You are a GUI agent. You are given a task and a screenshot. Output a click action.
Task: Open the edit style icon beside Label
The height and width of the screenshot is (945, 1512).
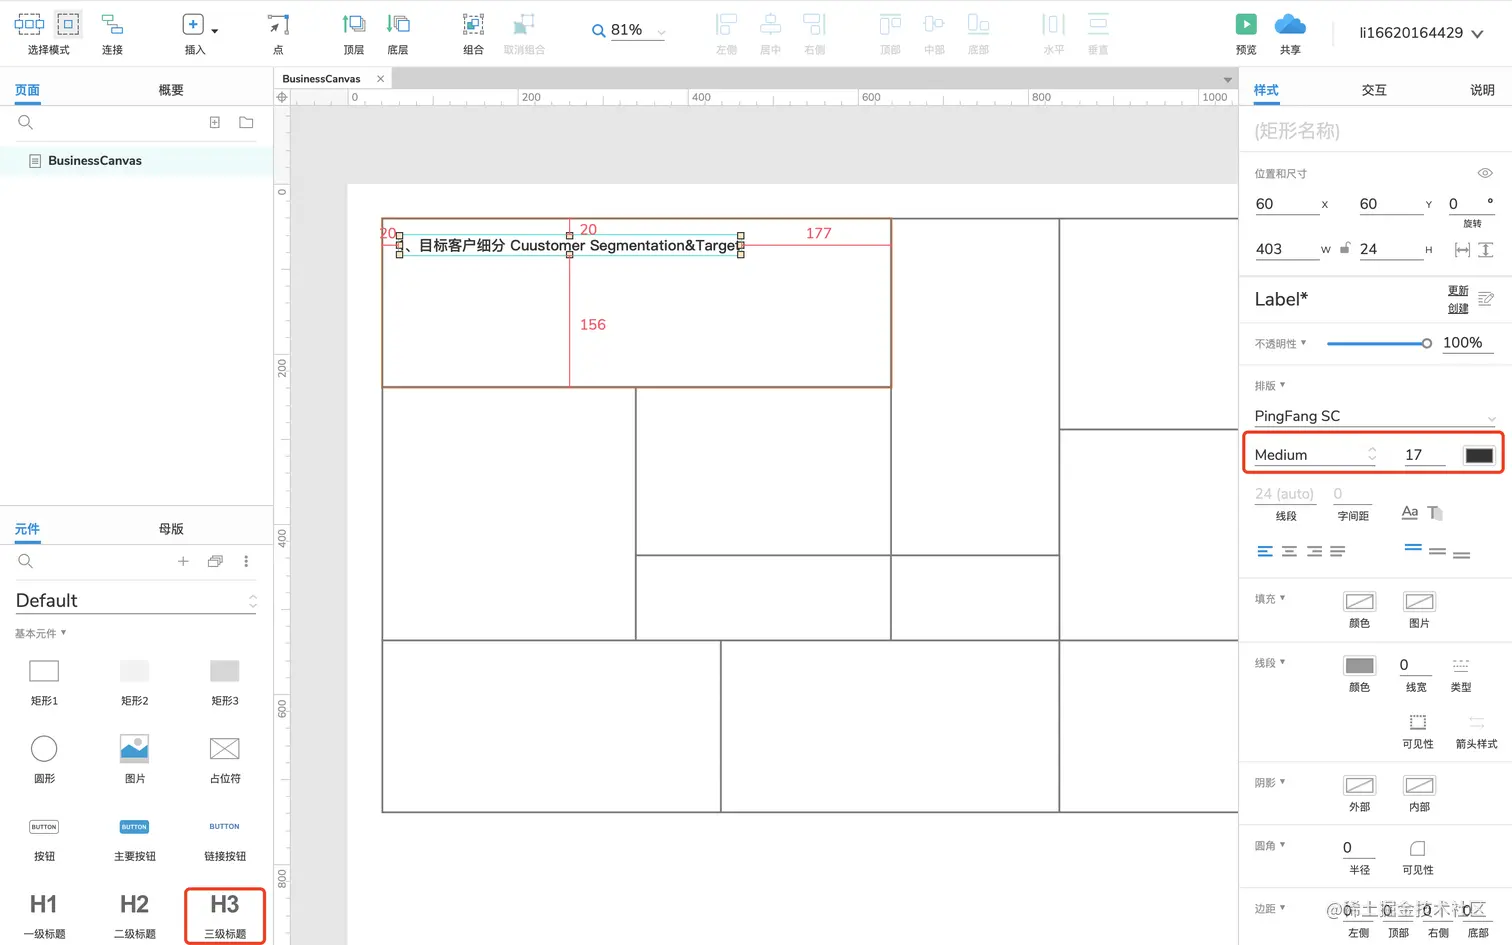click(1486, 299)
